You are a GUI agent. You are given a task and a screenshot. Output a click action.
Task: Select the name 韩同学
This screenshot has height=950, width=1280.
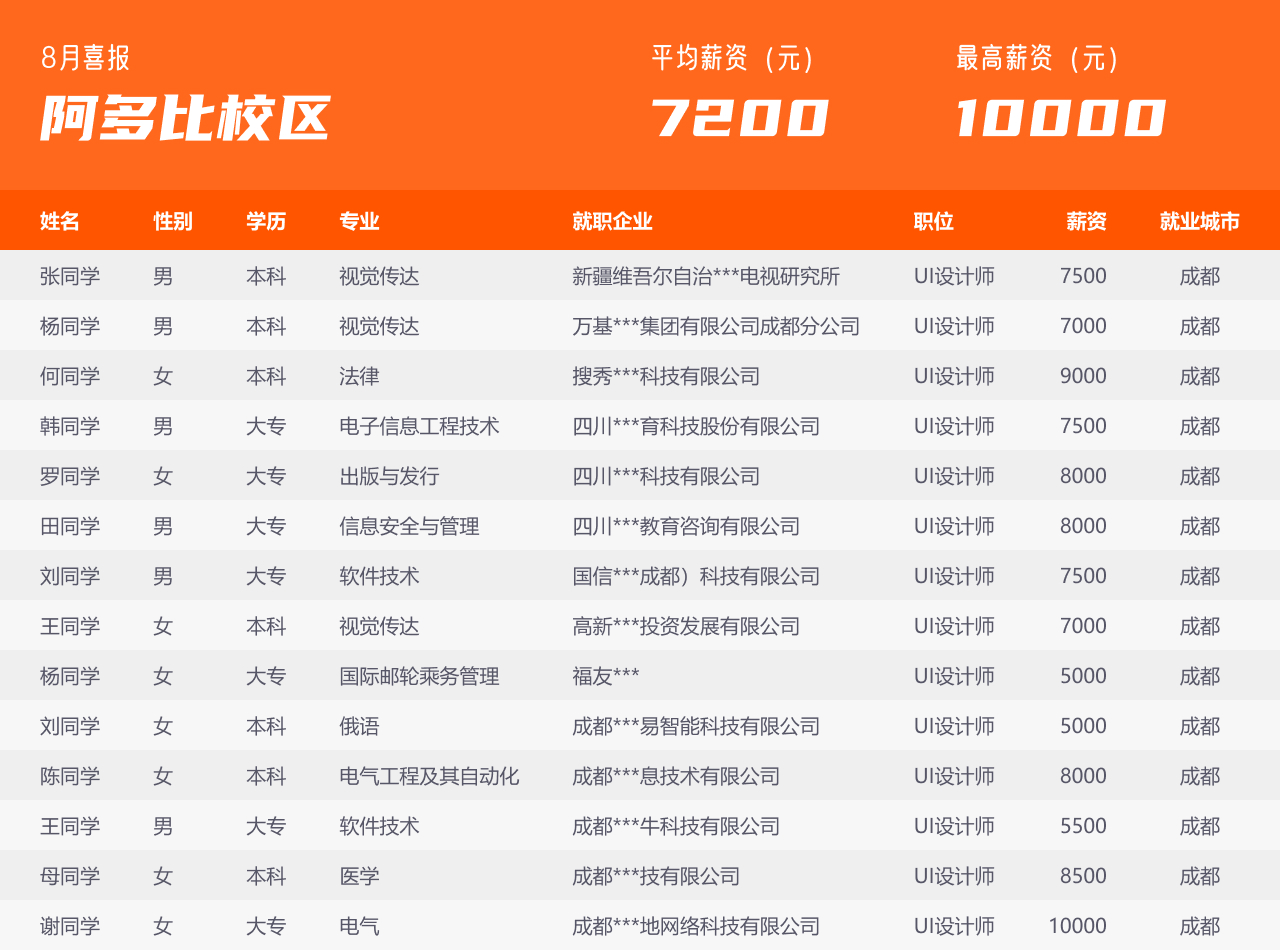(x=70, y=426)
